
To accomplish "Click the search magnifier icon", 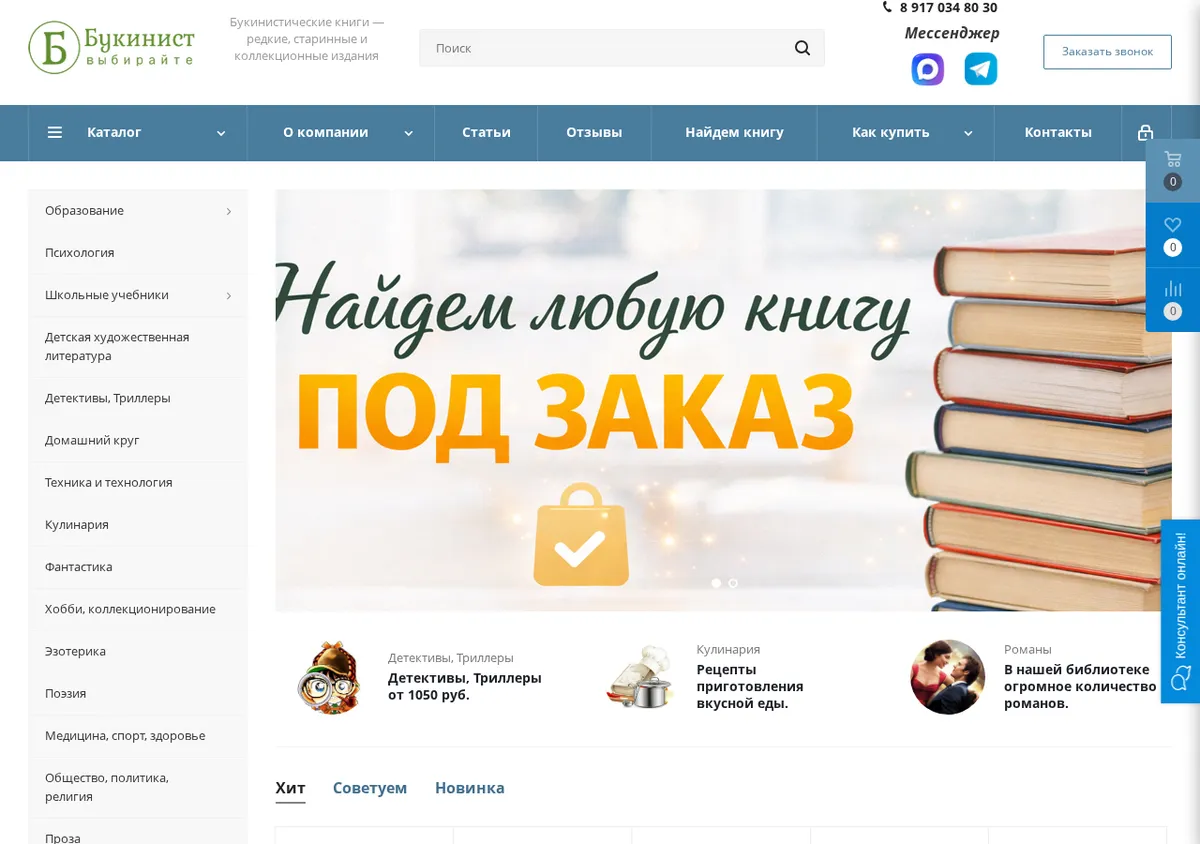I will [802, 48].
